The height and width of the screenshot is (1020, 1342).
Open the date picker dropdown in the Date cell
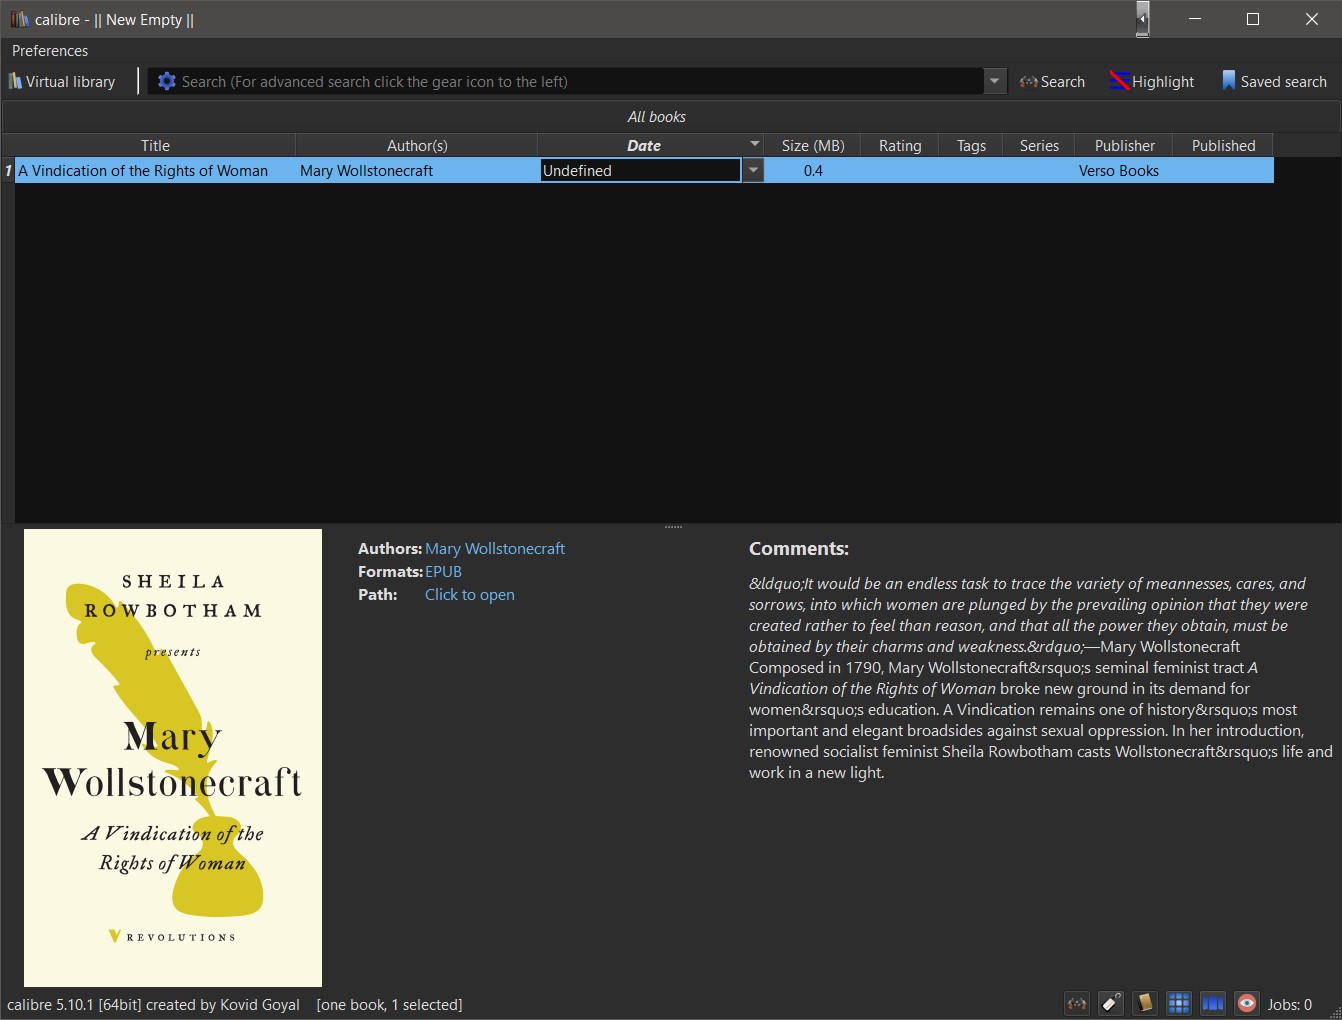tap(753, 171)
